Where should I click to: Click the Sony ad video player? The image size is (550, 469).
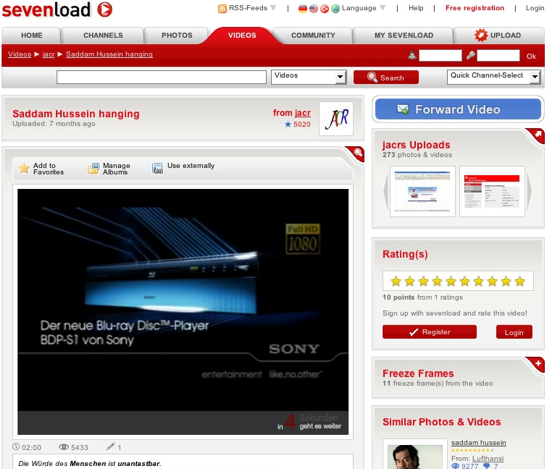click(183, 311)
